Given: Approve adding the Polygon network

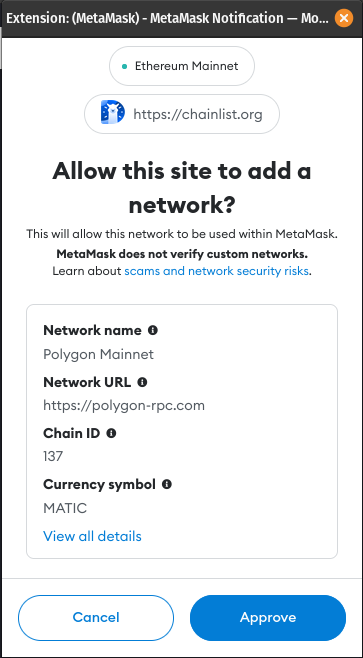Looking at the screenshot, I should click(268, 617).
